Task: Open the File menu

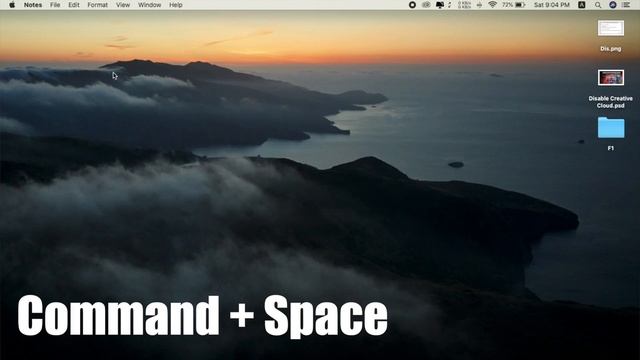Action: point(55,5)
